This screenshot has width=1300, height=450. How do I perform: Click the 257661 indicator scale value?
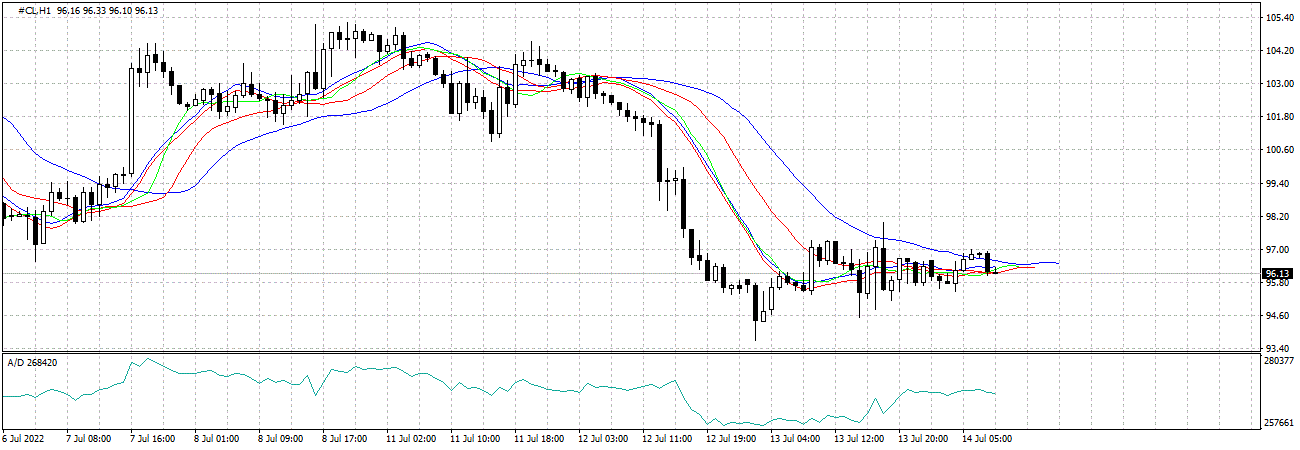(1279, 423)
